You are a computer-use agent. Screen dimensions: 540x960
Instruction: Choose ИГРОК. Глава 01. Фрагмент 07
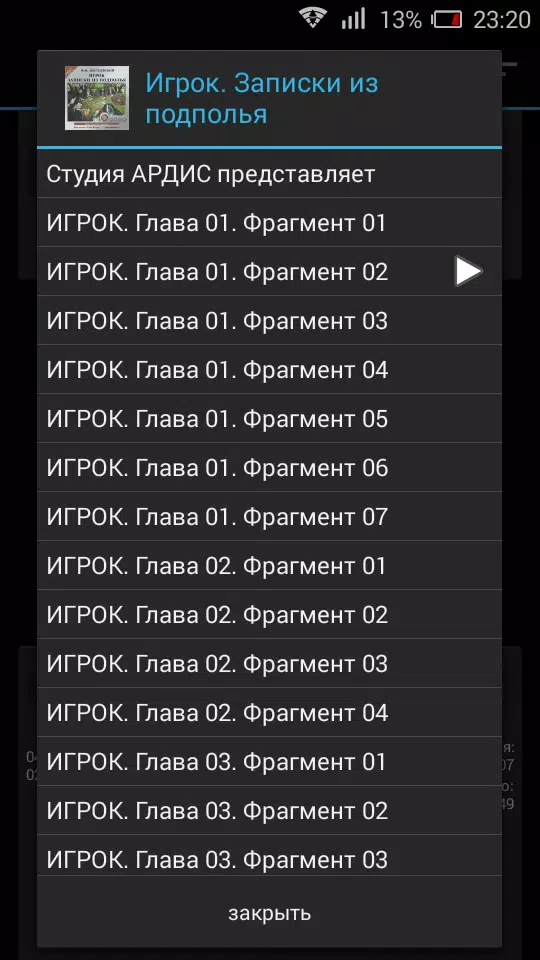click(269, 517)
